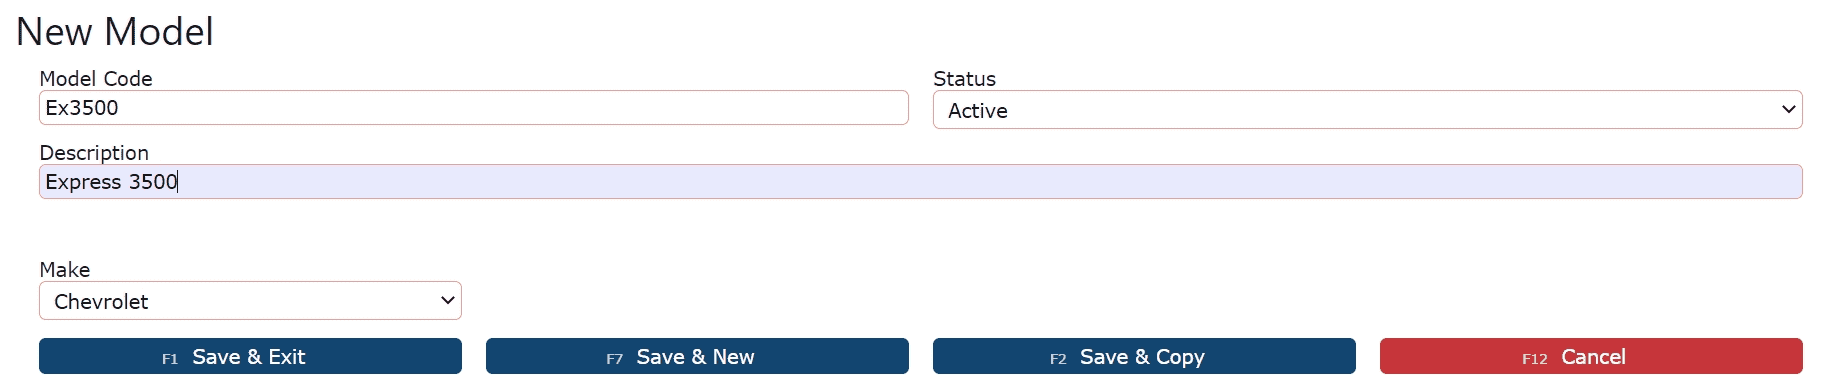Cancel the new model form
1834x386 pixels.
click(1591, 356)
